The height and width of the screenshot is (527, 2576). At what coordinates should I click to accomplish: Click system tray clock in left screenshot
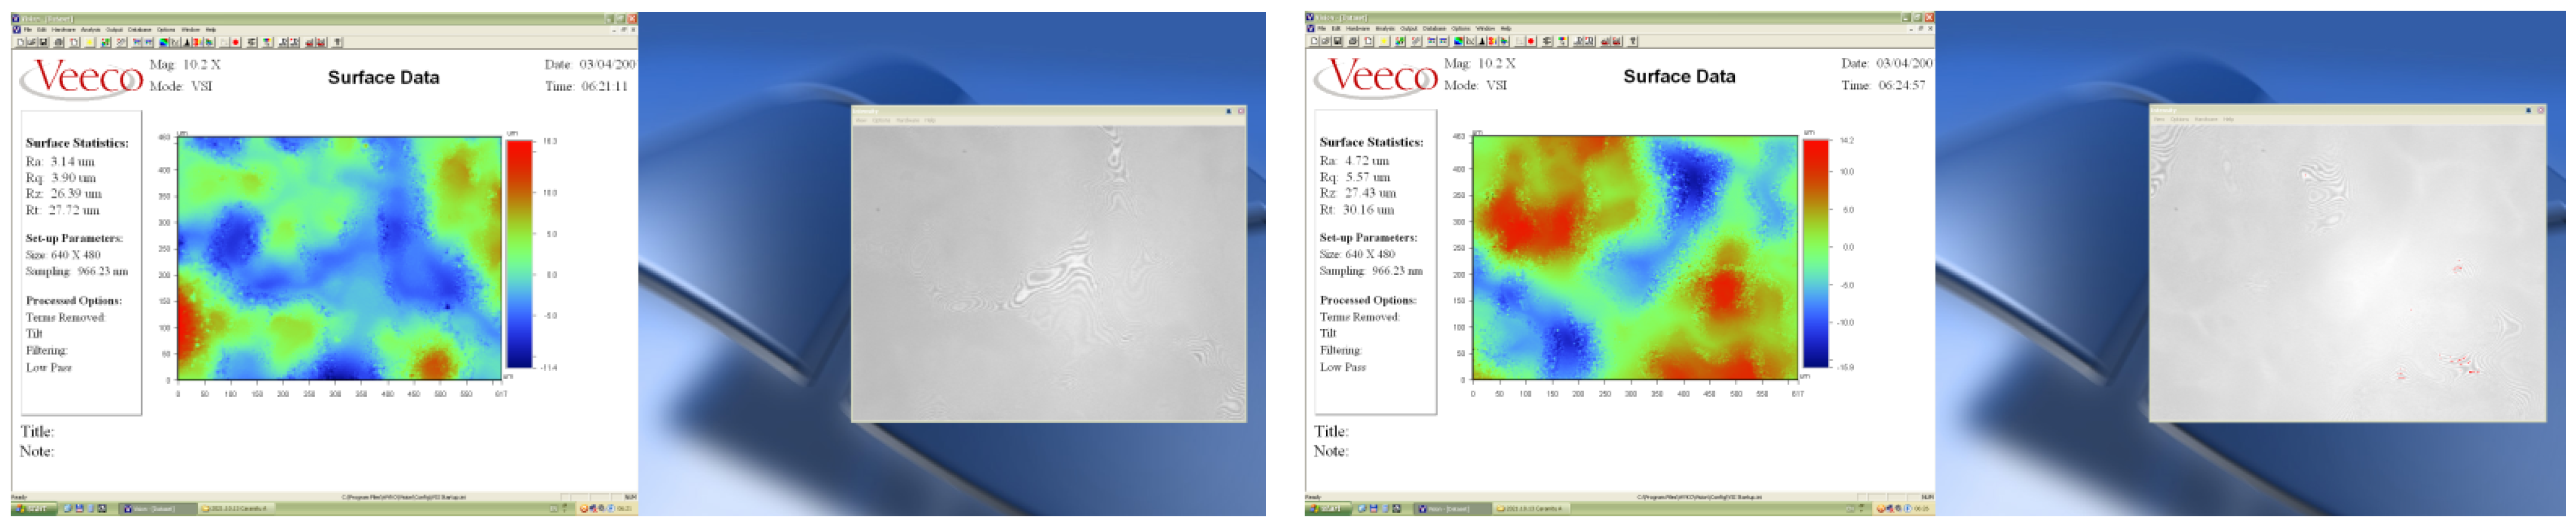[625, 509]
